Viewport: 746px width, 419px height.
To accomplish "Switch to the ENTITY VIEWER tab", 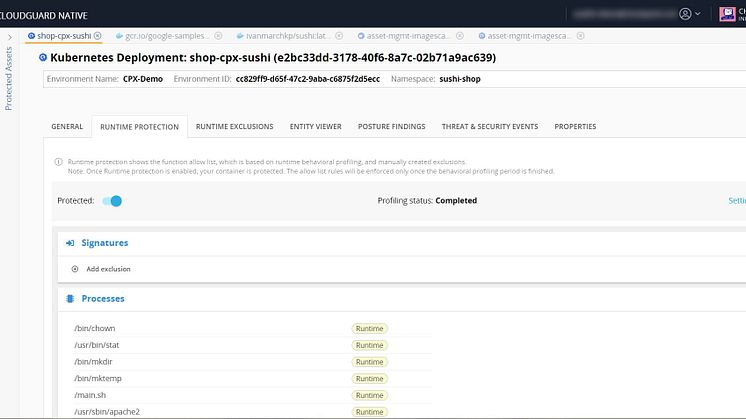I will (315, 127).
